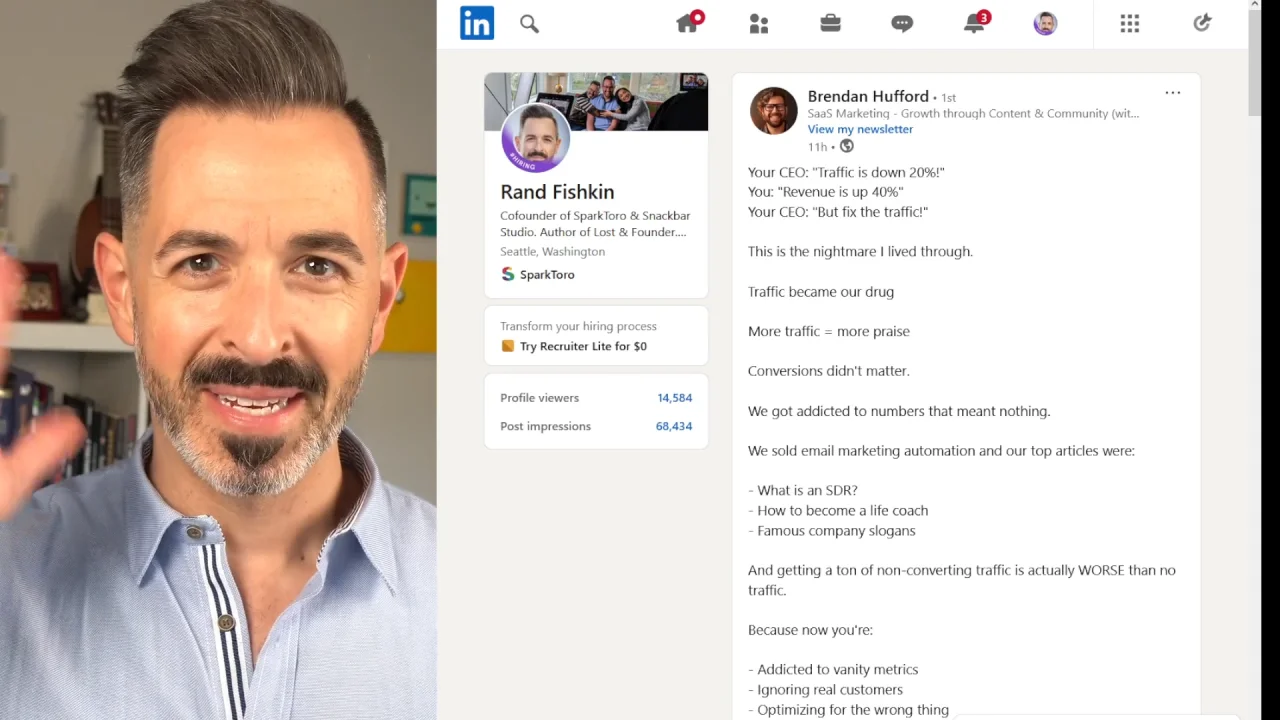Image resolution: width=1280 pixels, height=720 pixels.
Task: Click 'Transform your hiring process' text
Action: [x=578, y=326]
